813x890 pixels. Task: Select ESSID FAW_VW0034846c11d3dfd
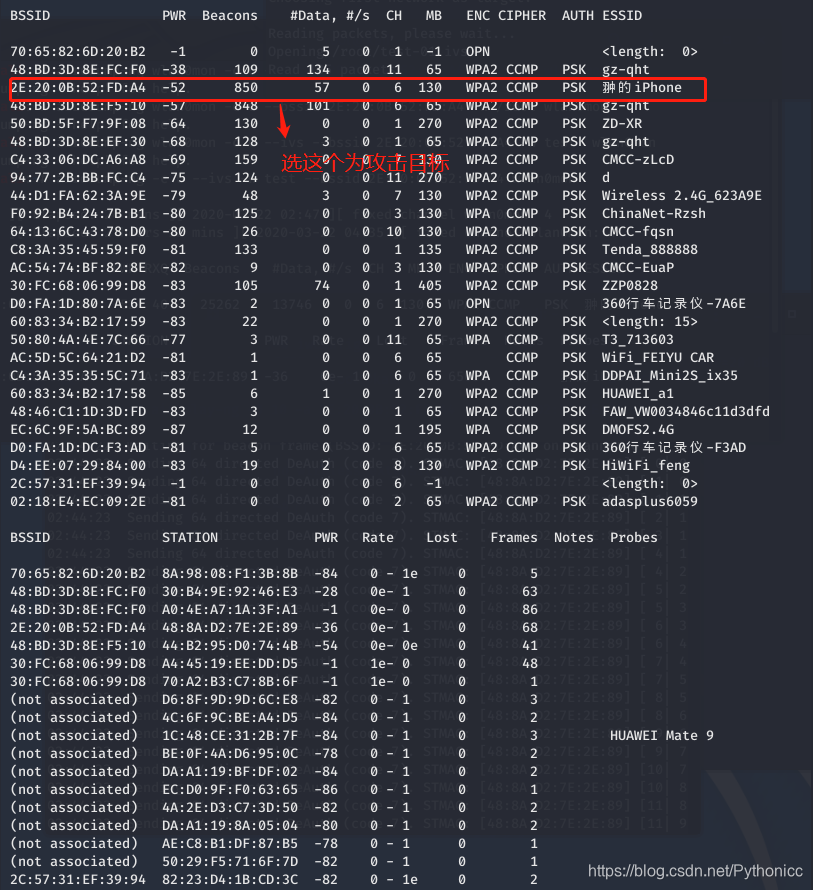[685, 412]
